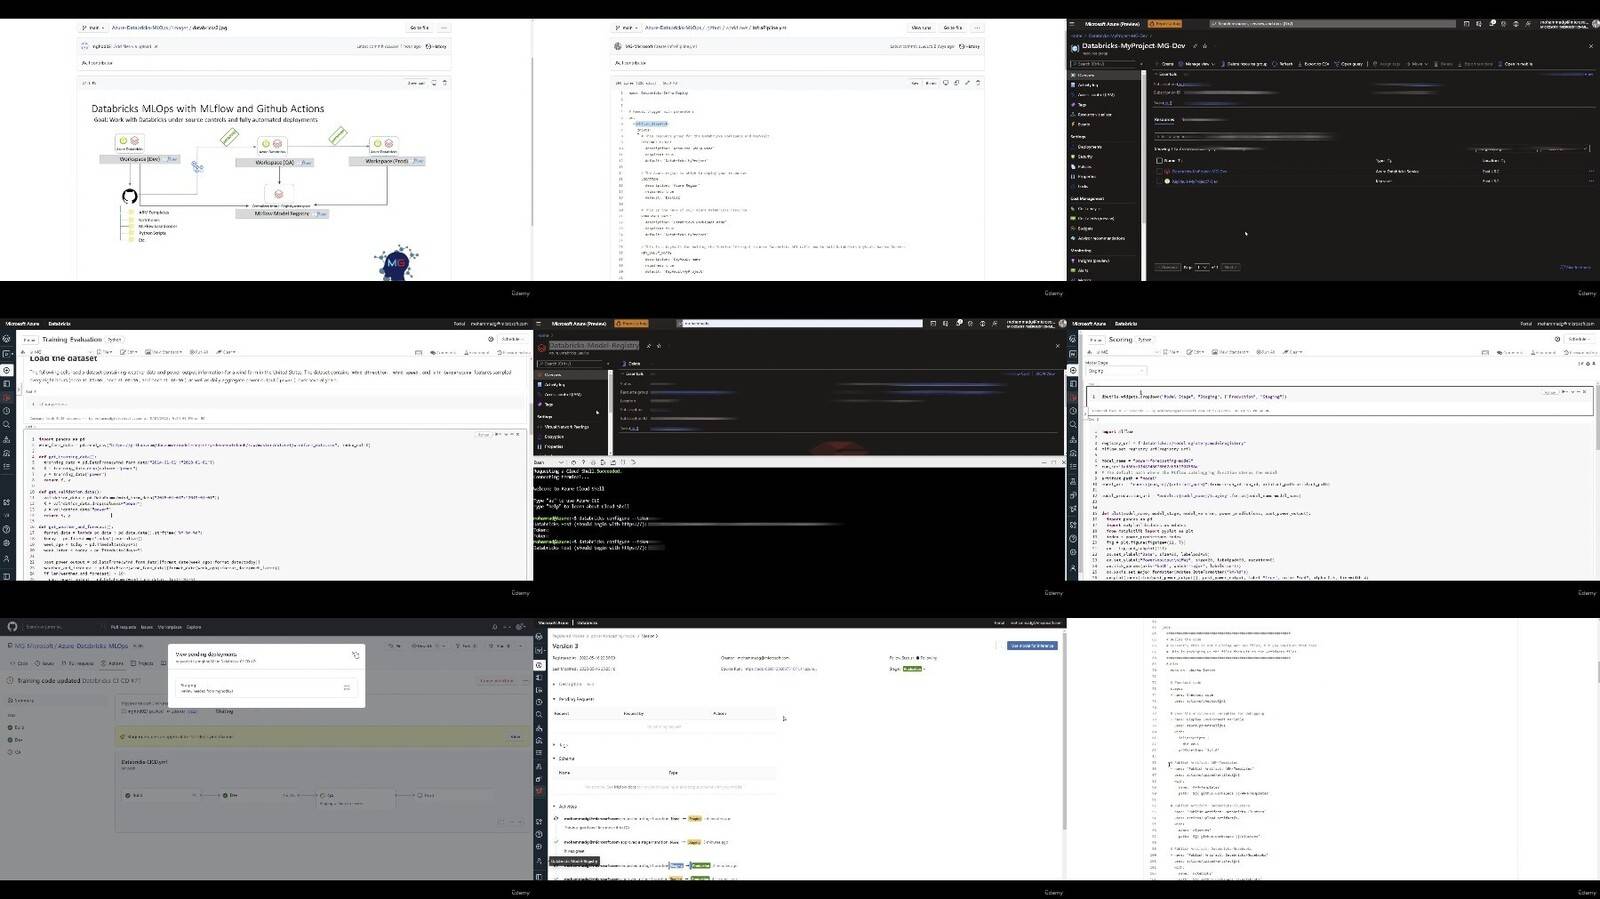Click Open query in the toolbar
This screenshot has height=899, width=1600.
coord(1348,64)
